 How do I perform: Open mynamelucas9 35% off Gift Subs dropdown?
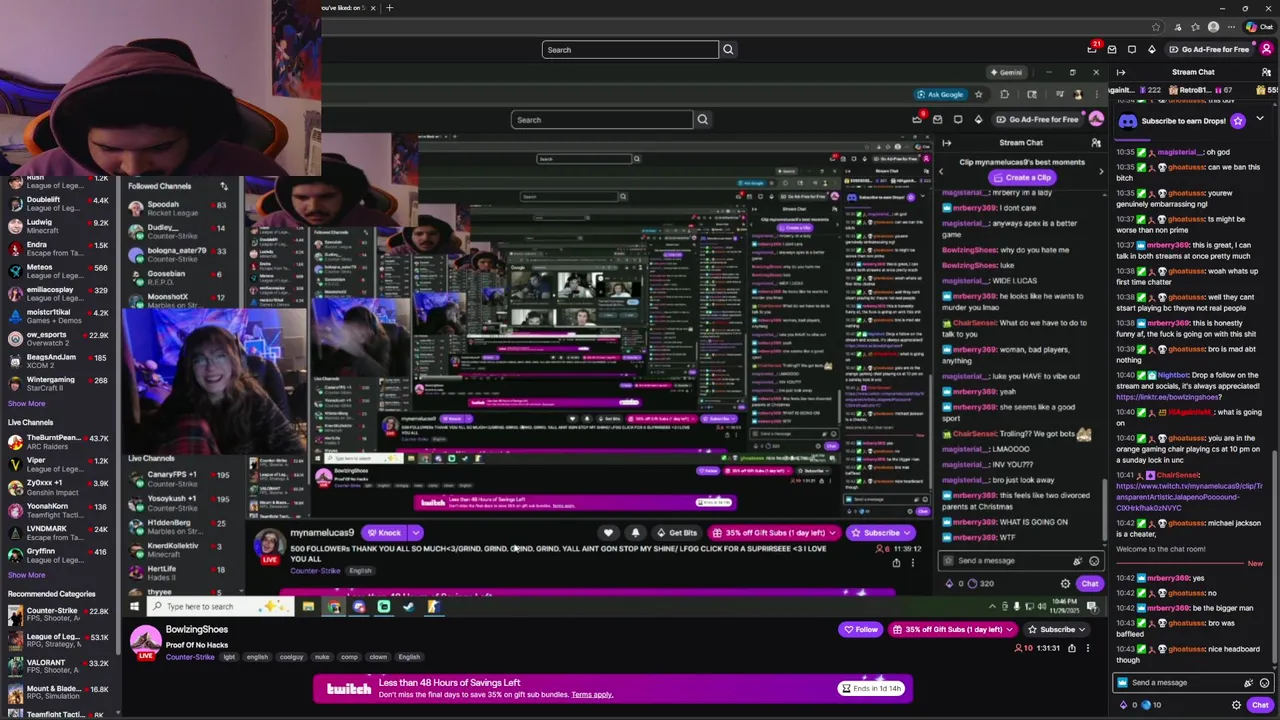[774, 533]
